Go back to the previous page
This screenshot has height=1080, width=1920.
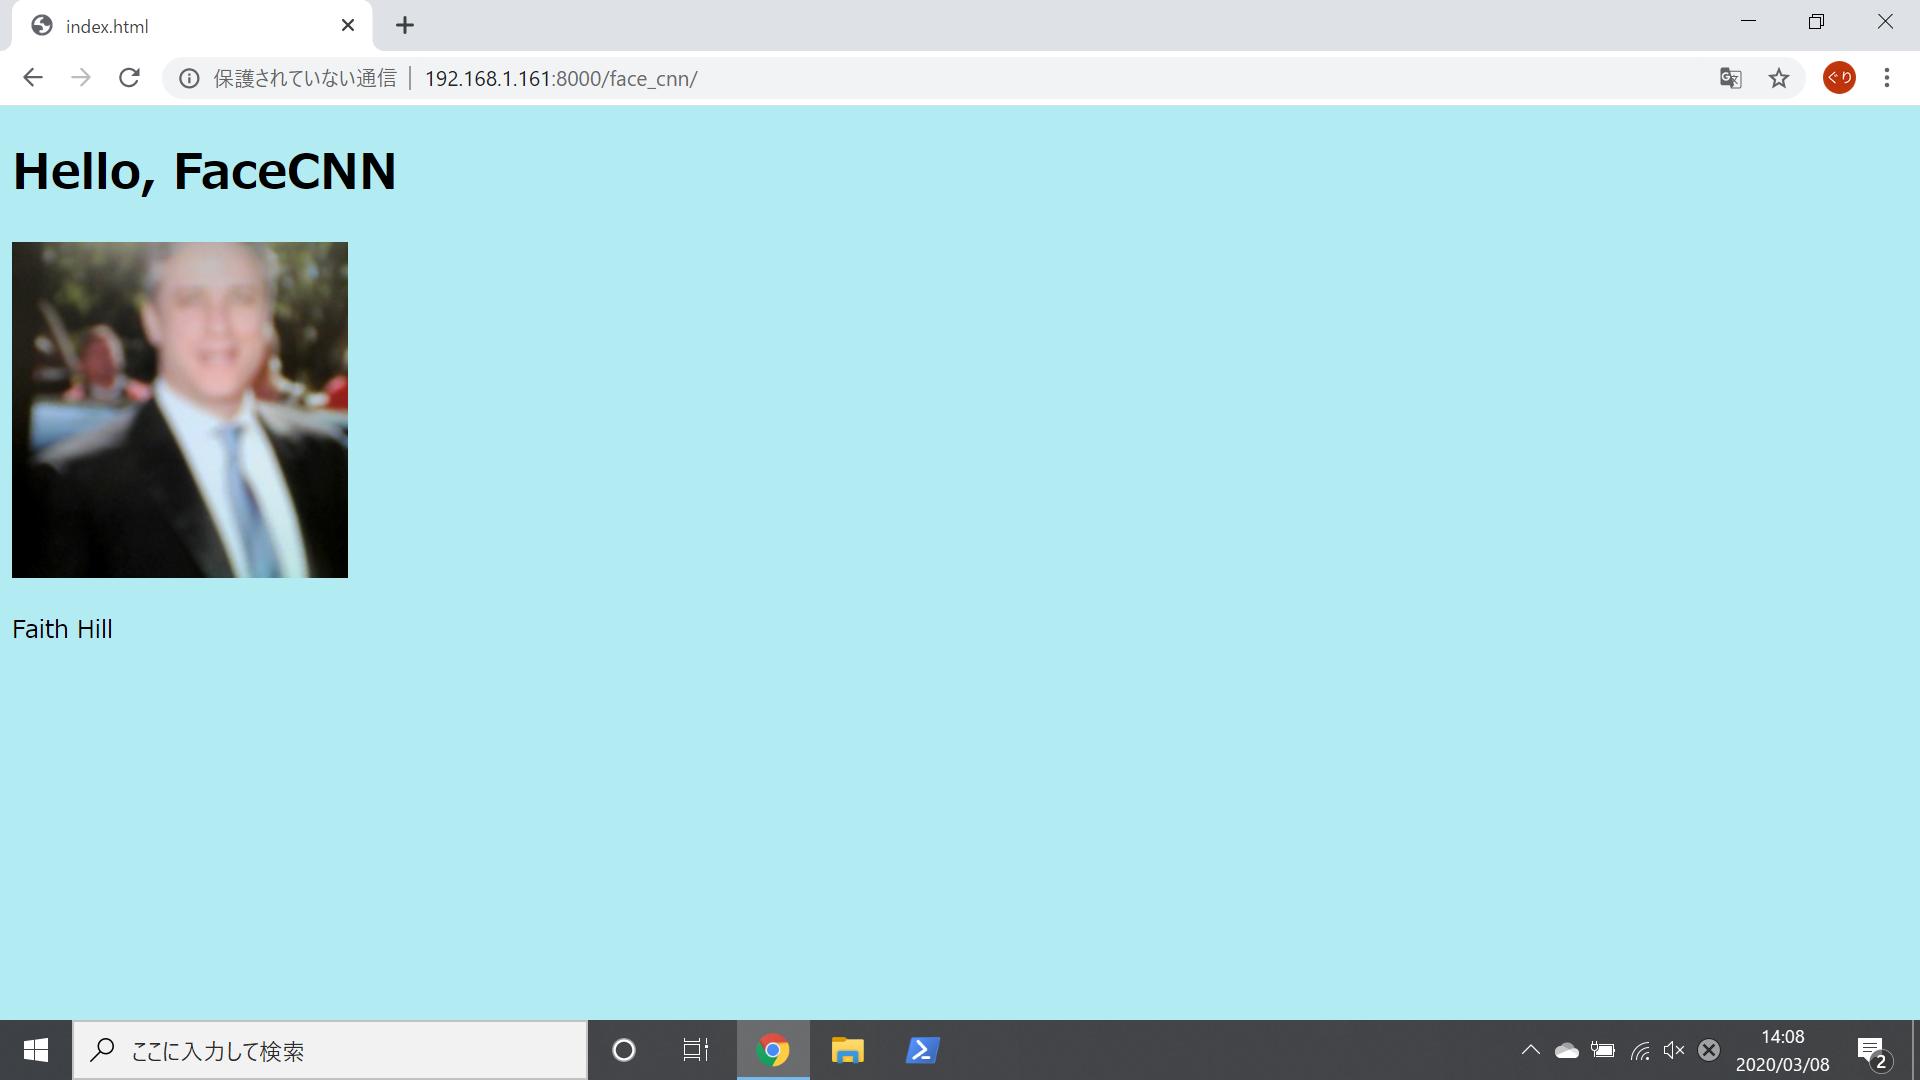tap(33, 78)
